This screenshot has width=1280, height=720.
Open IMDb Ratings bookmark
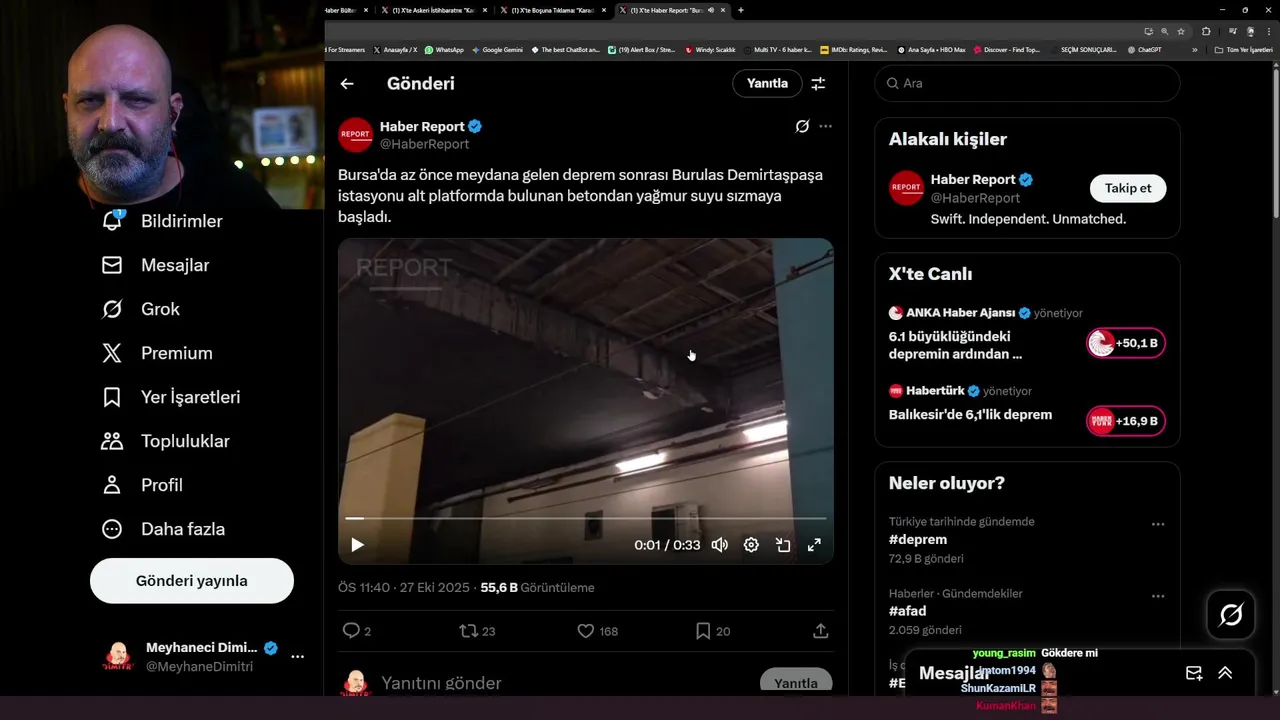point(853,49)
